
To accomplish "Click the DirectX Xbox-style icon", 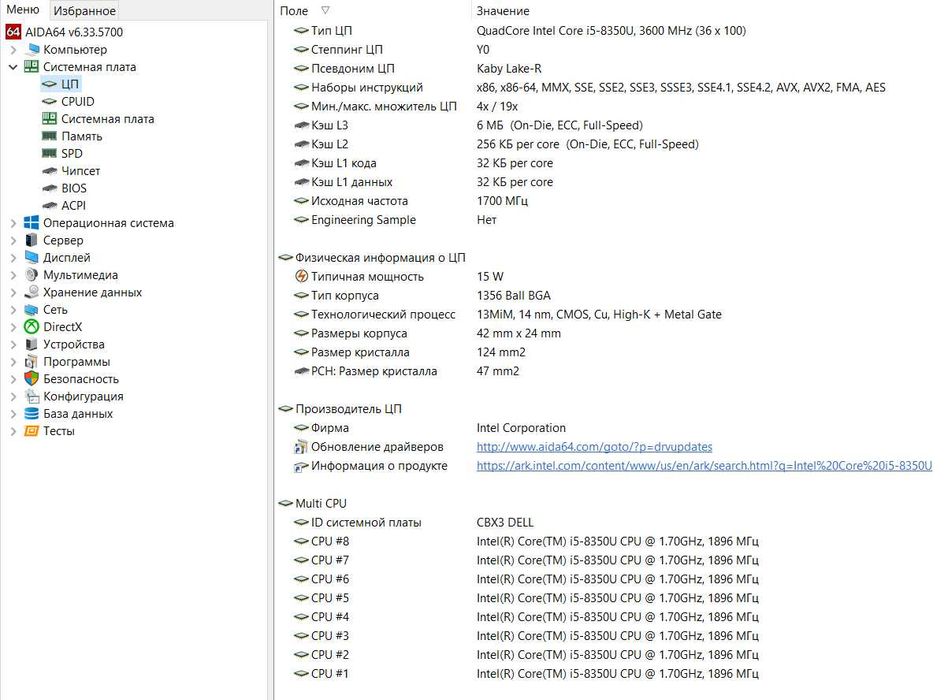I will pos(31,326).
